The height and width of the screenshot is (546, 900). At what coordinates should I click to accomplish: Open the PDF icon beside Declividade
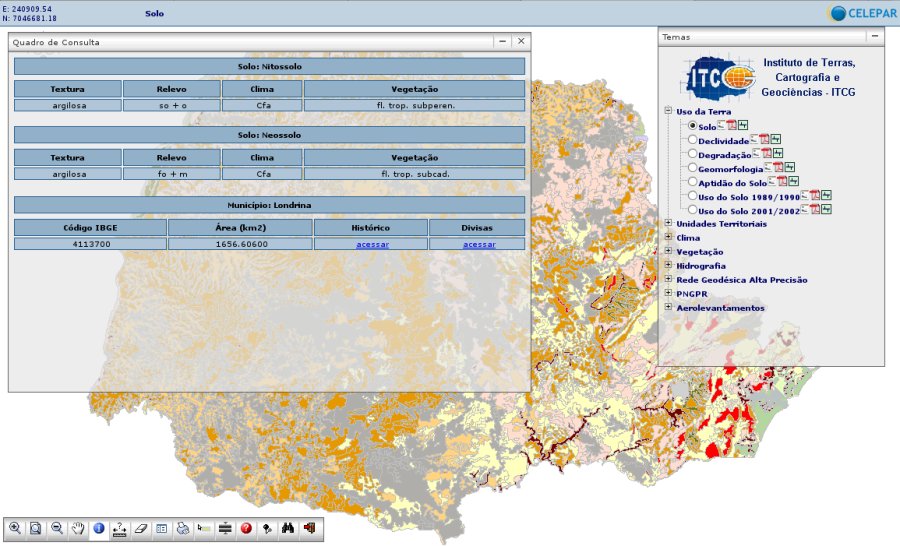767,140
